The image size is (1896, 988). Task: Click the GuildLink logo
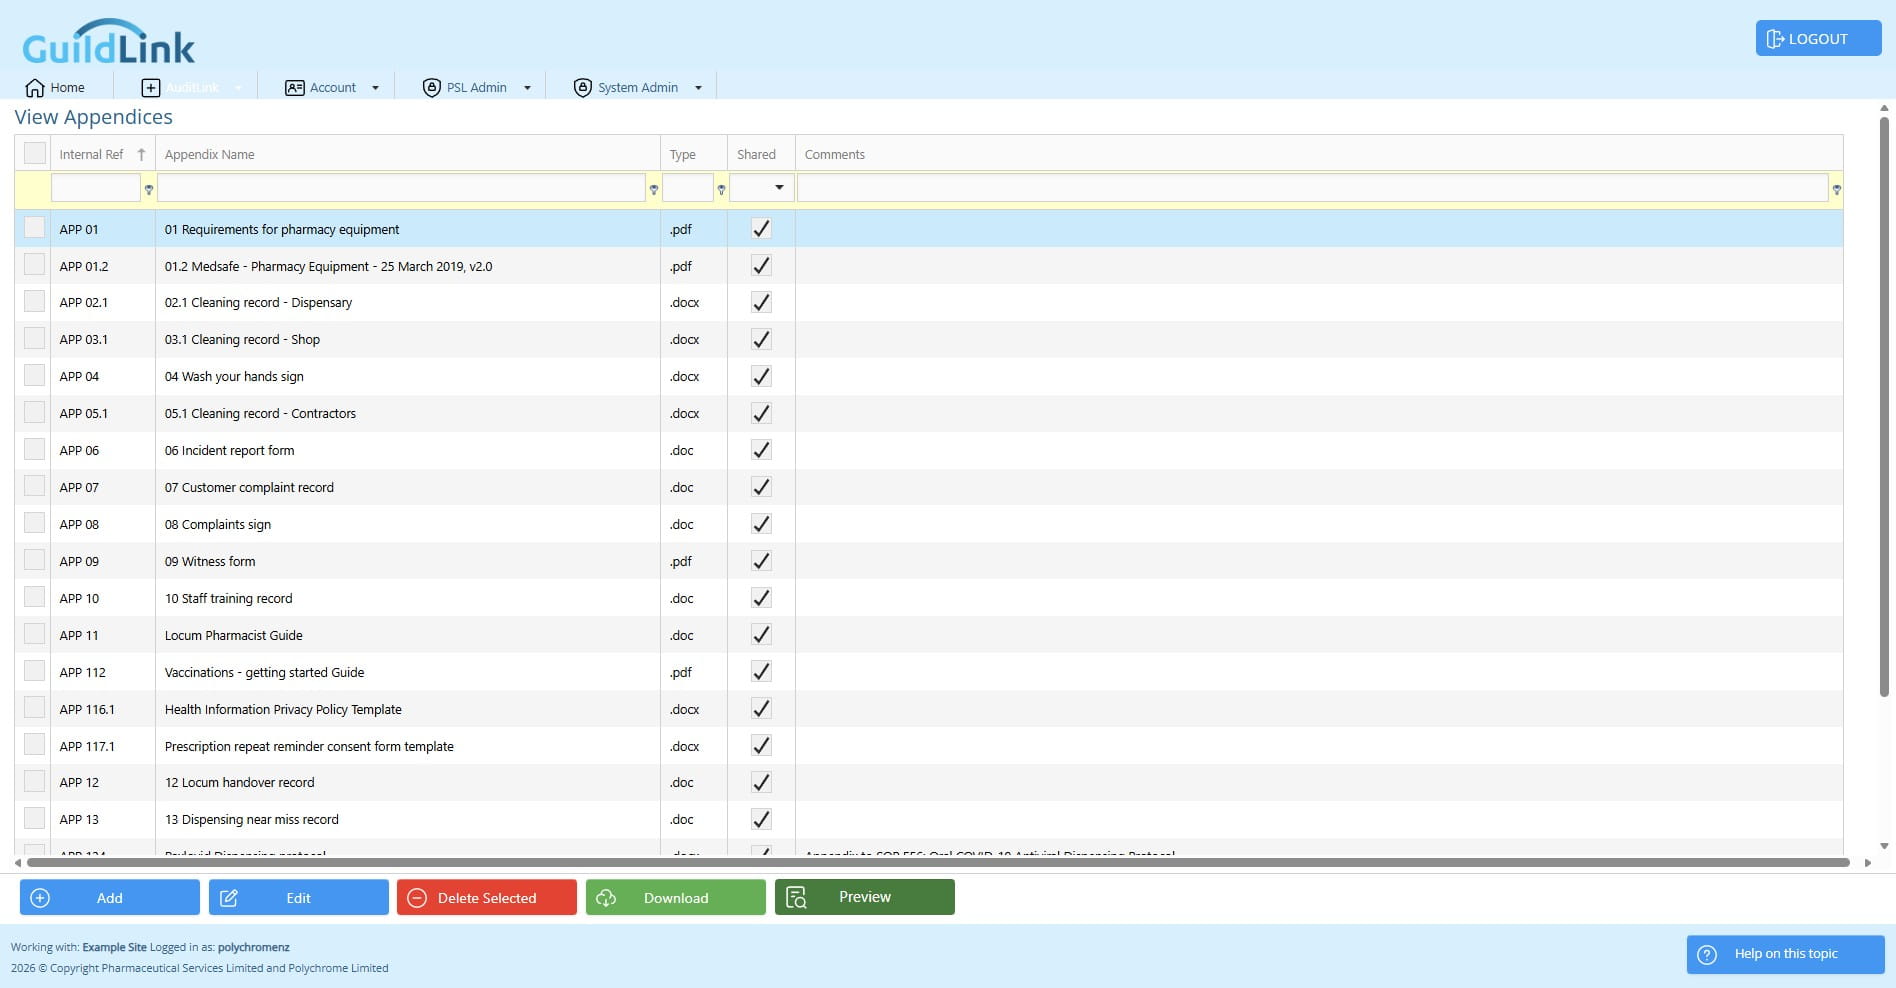click(108, 42)
